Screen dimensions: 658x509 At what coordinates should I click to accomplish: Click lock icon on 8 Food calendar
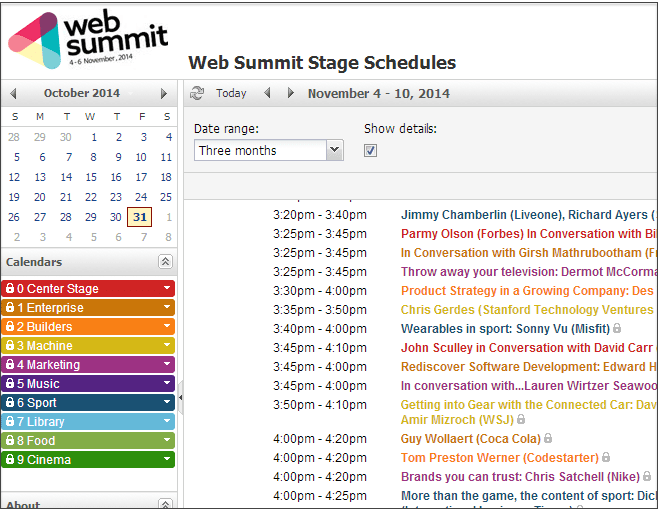pos(10,440)
